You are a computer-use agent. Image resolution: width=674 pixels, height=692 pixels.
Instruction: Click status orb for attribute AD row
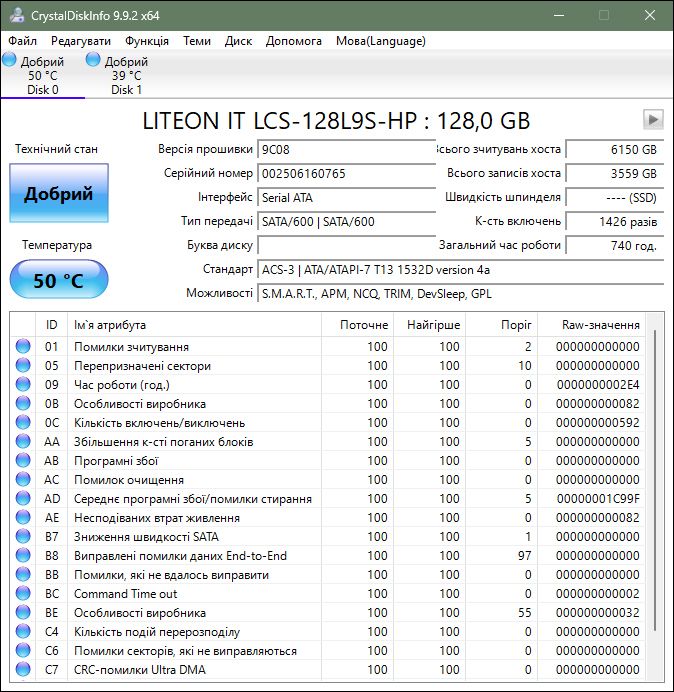point(23,498)
